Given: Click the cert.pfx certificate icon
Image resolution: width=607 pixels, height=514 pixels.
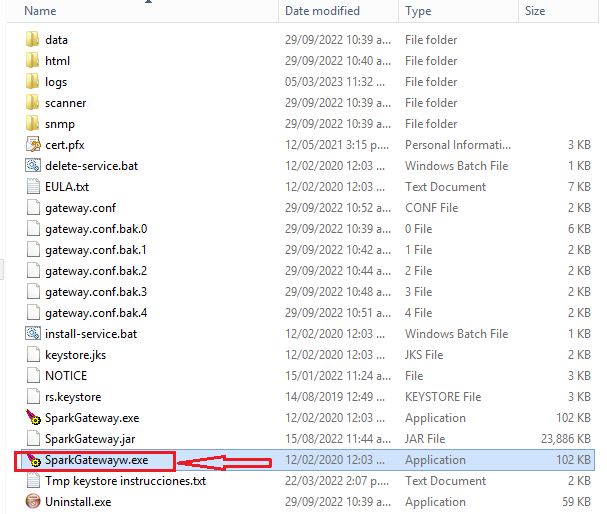Looking at the screenshot, I should [x=33, y=145].
